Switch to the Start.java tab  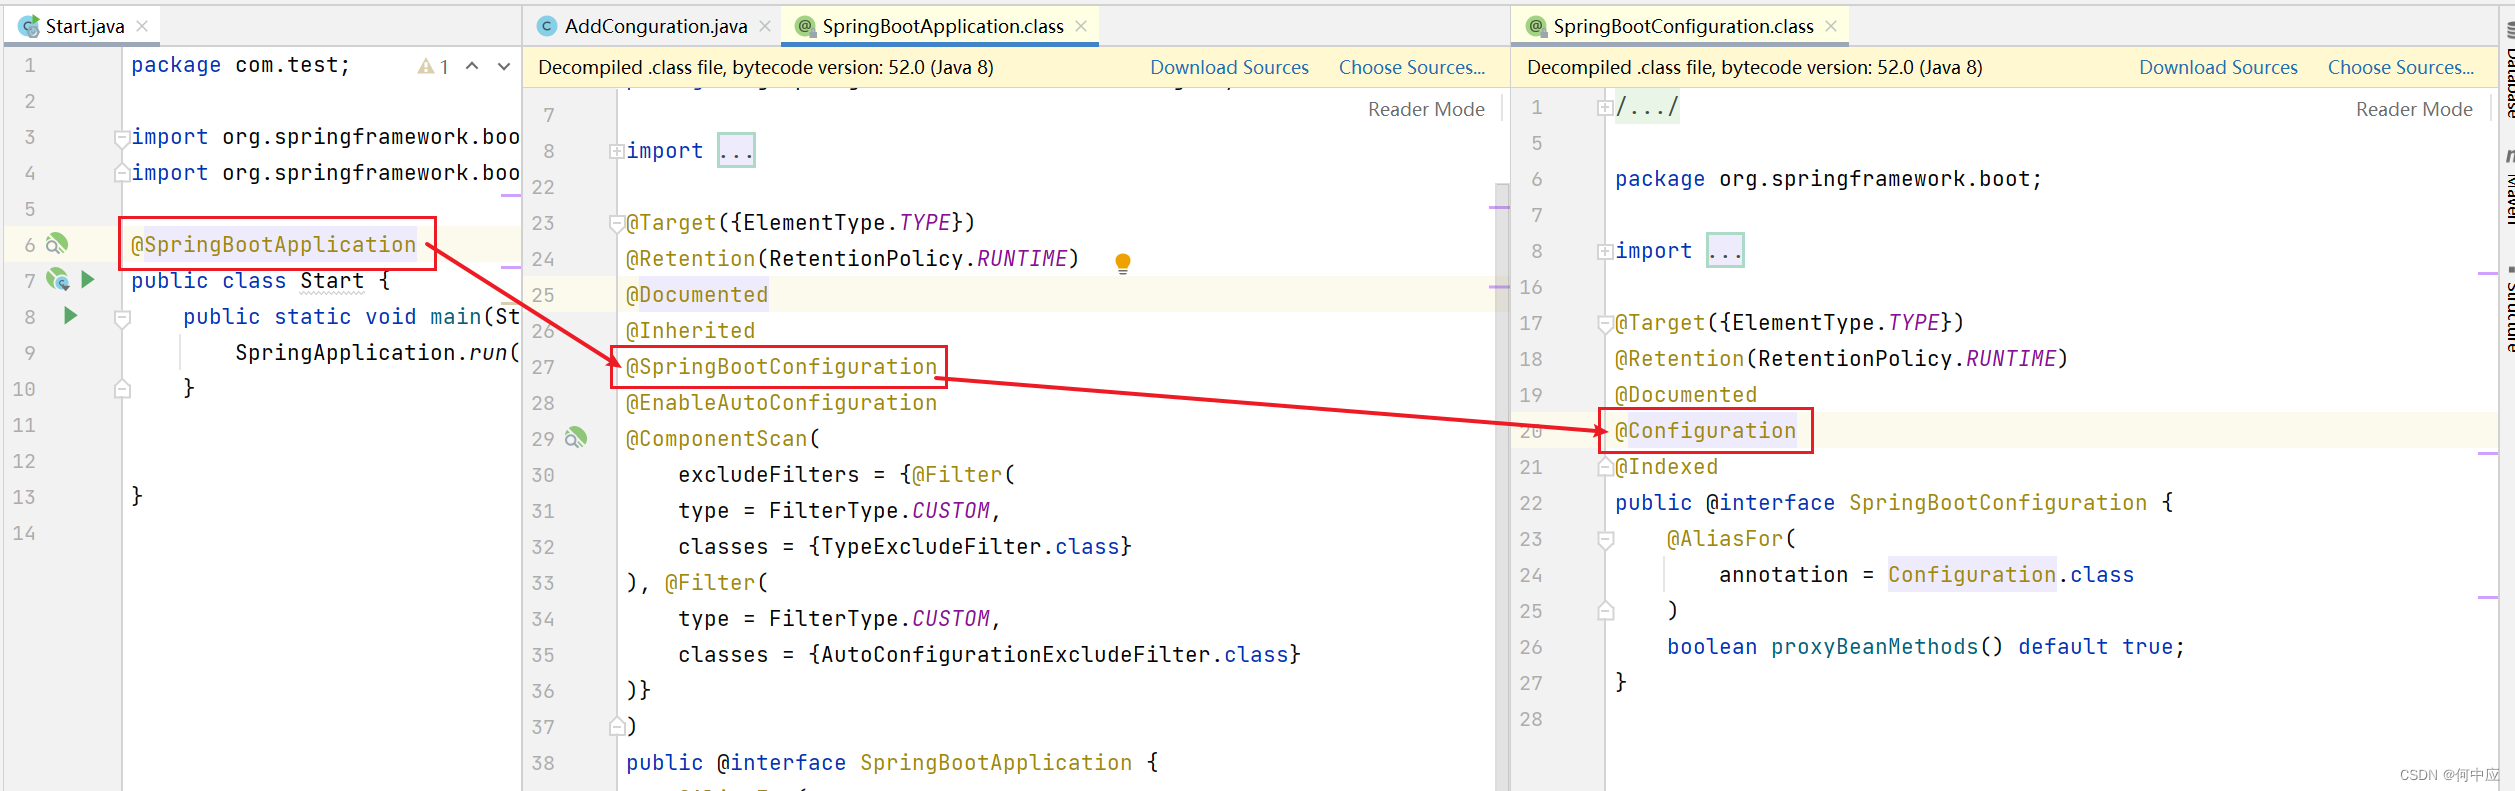point(84,26)
